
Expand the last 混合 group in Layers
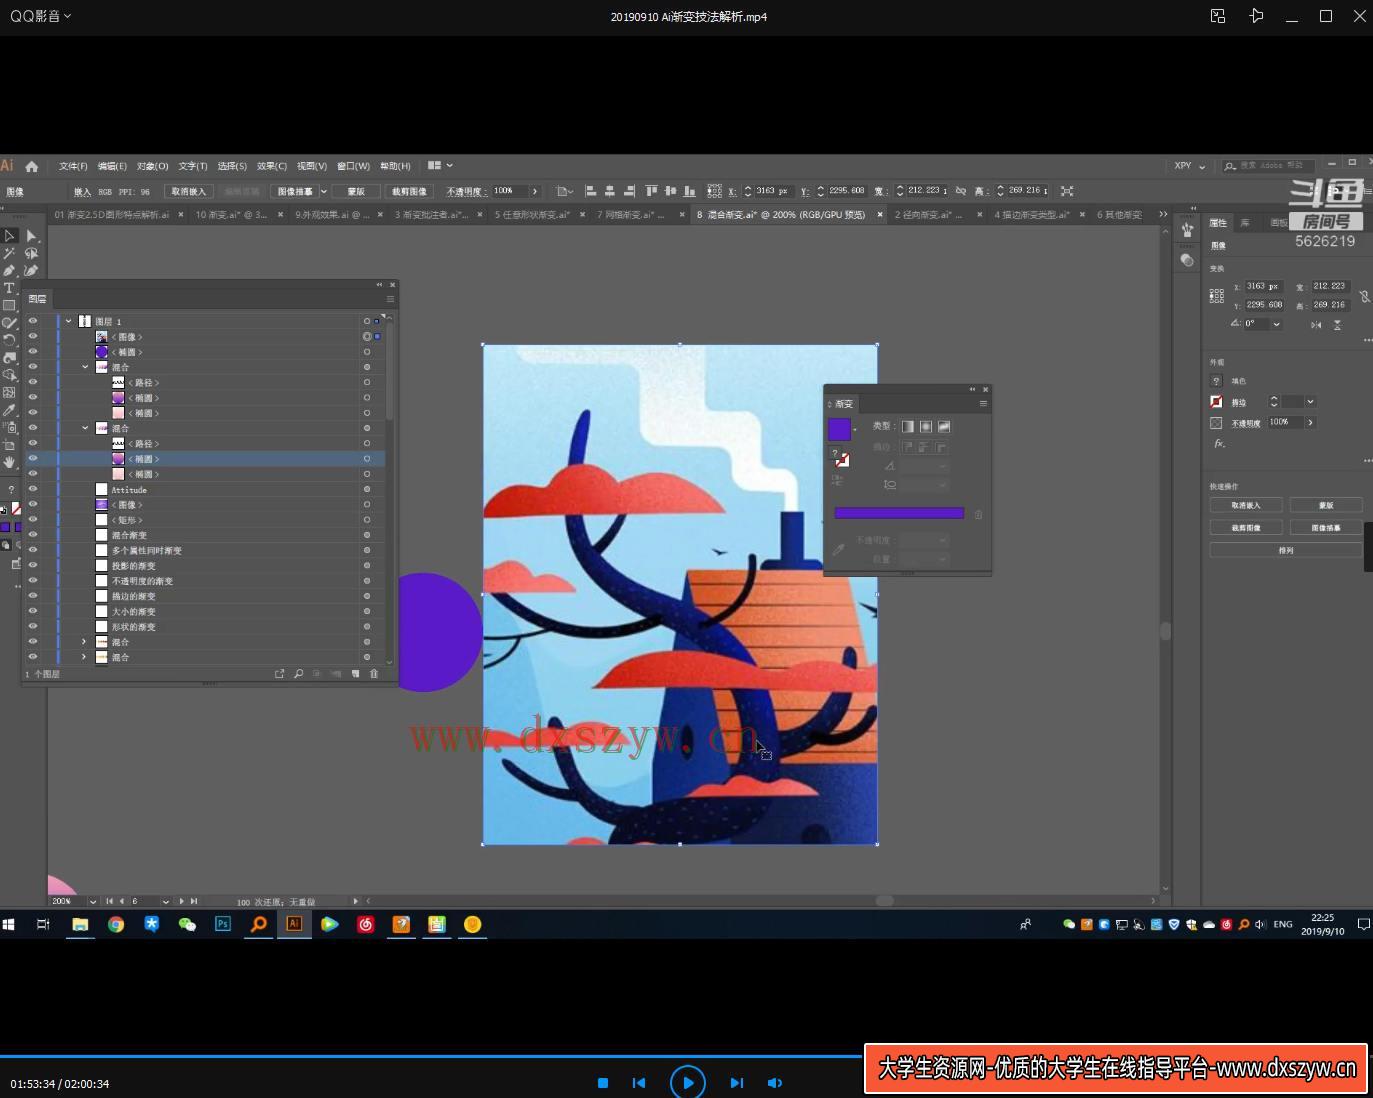coord(85,657)
